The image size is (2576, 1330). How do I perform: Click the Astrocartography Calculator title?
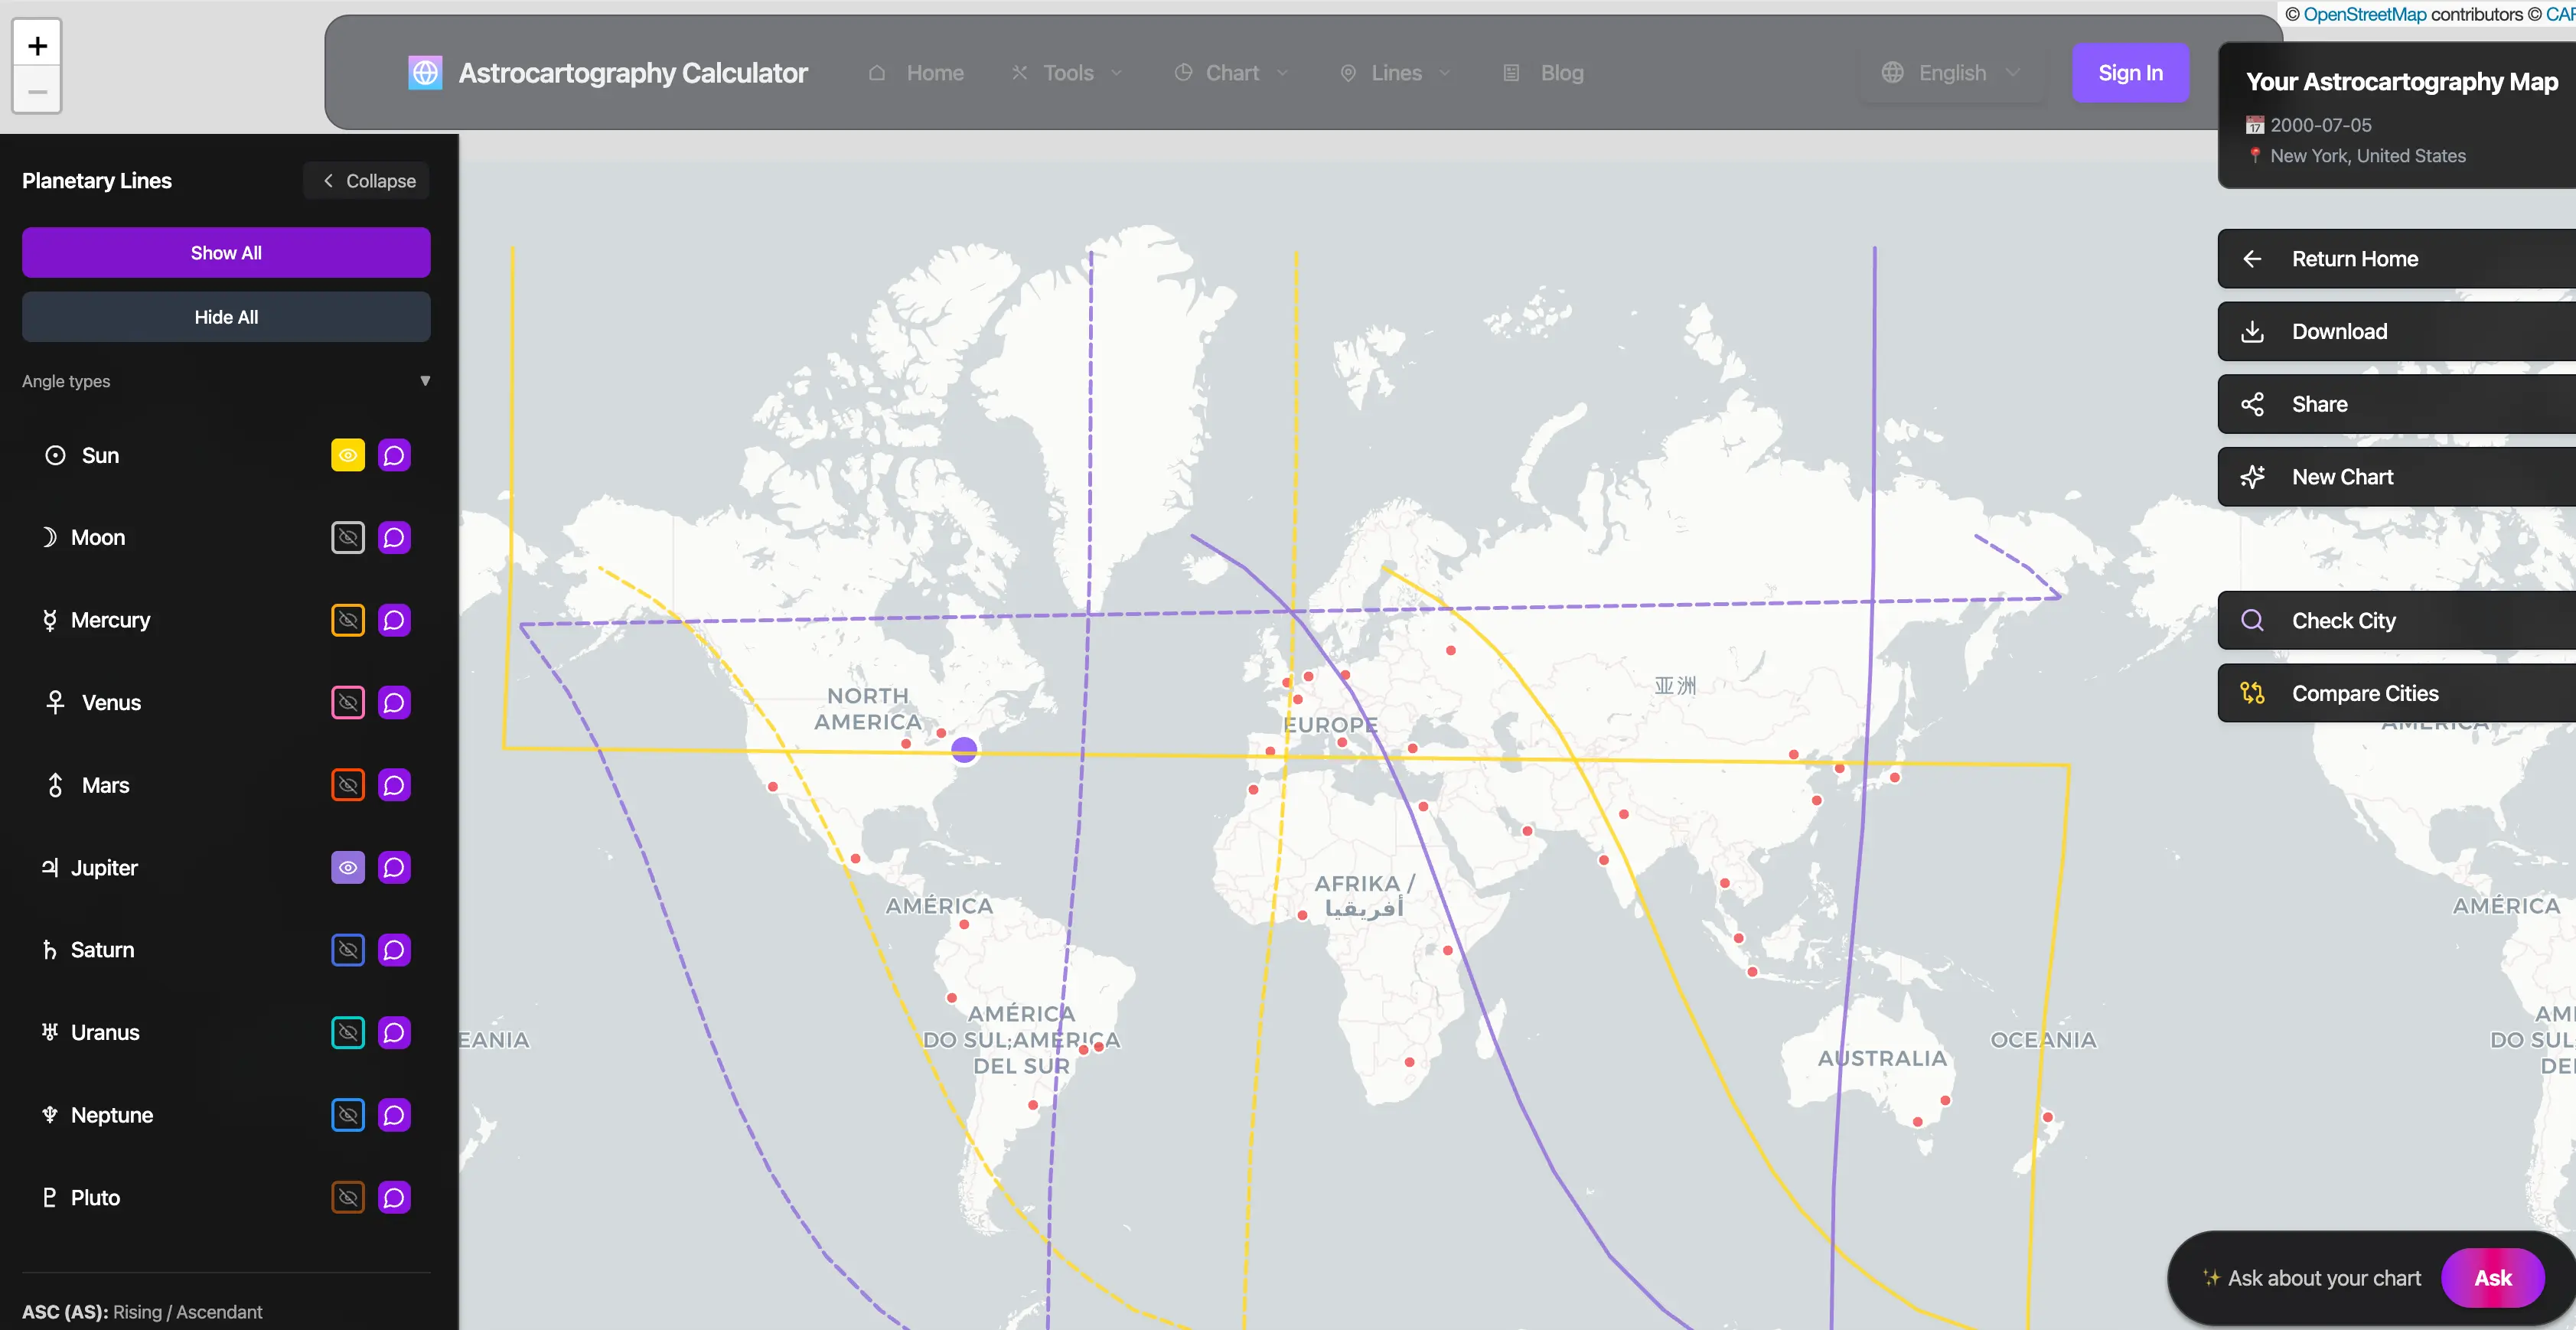point(632,73)
